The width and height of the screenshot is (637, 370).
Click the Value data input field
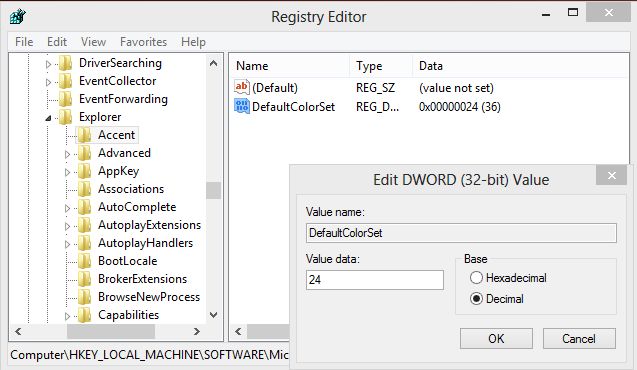click(375, 280)
